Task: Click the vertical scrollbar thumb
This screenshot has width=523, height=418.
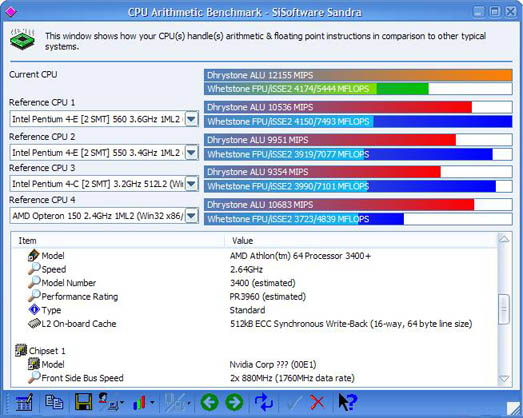Action: (504, 309)
